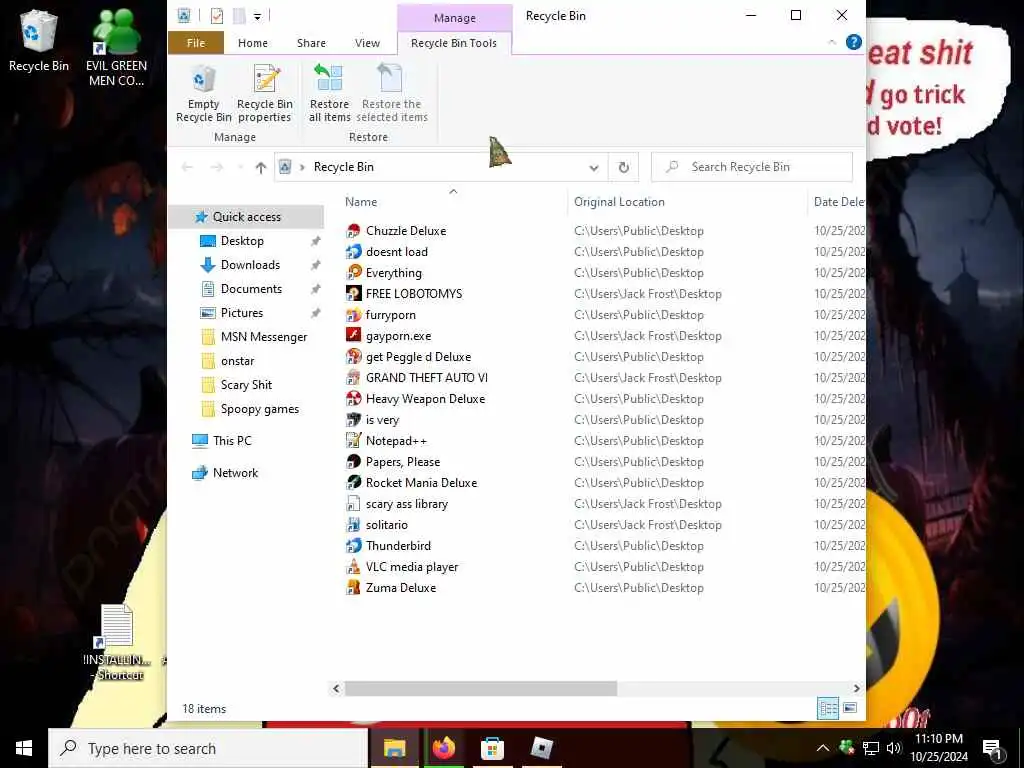This screenshot has width=1024, height=768.
Task: Switch to the View ribbon tab
Action: click(367, 42)
